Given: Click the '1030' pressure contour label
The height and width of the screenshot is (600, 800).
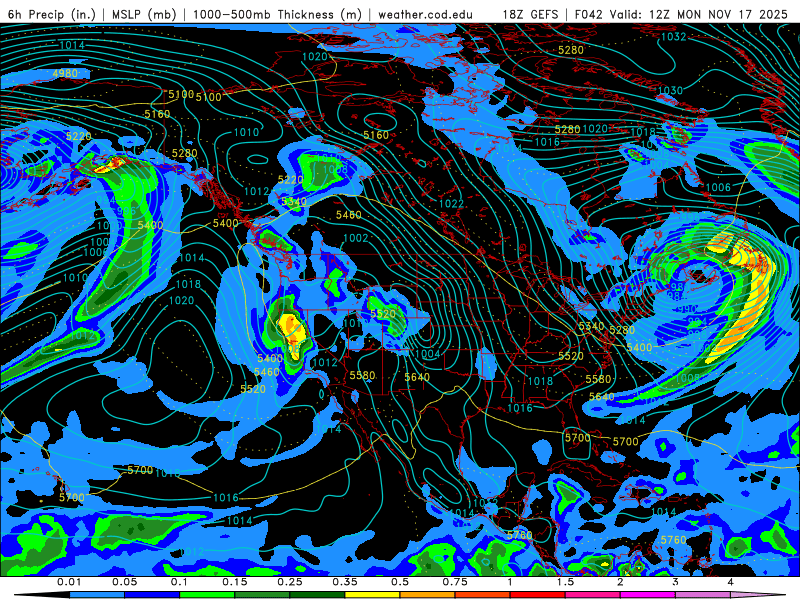Looking at the screenshot, I should tap(670, 90).
